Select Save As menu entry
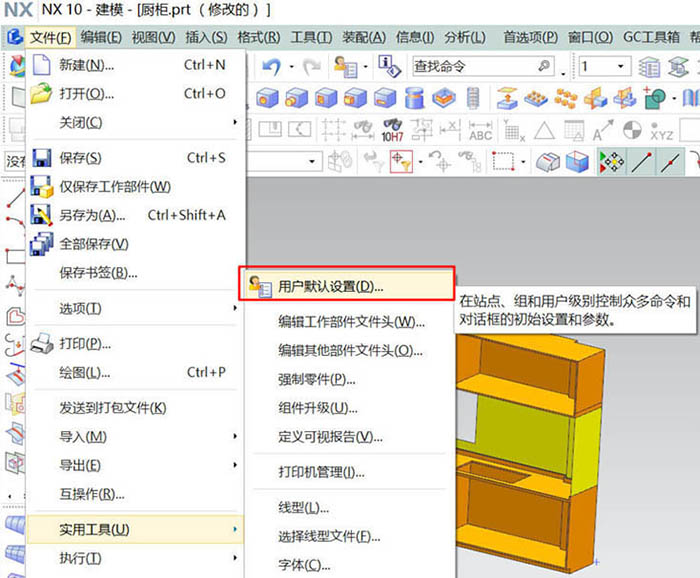This screenshot has width=700, height=578. click(x=135, y=215)
